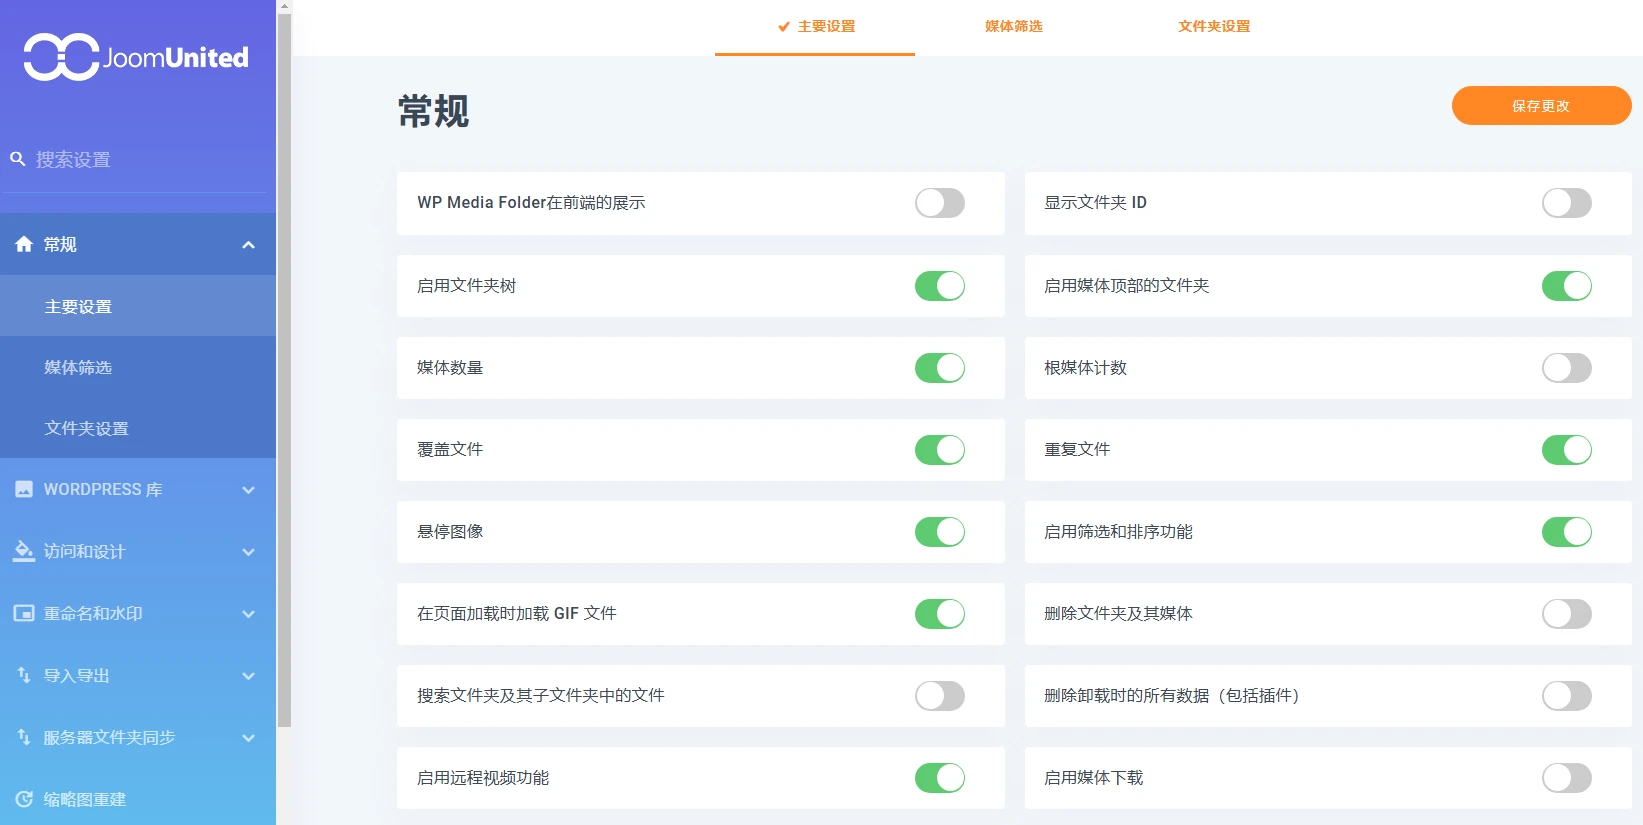Click the 媒体数量 label text
1643x825 pixels.
450,368
